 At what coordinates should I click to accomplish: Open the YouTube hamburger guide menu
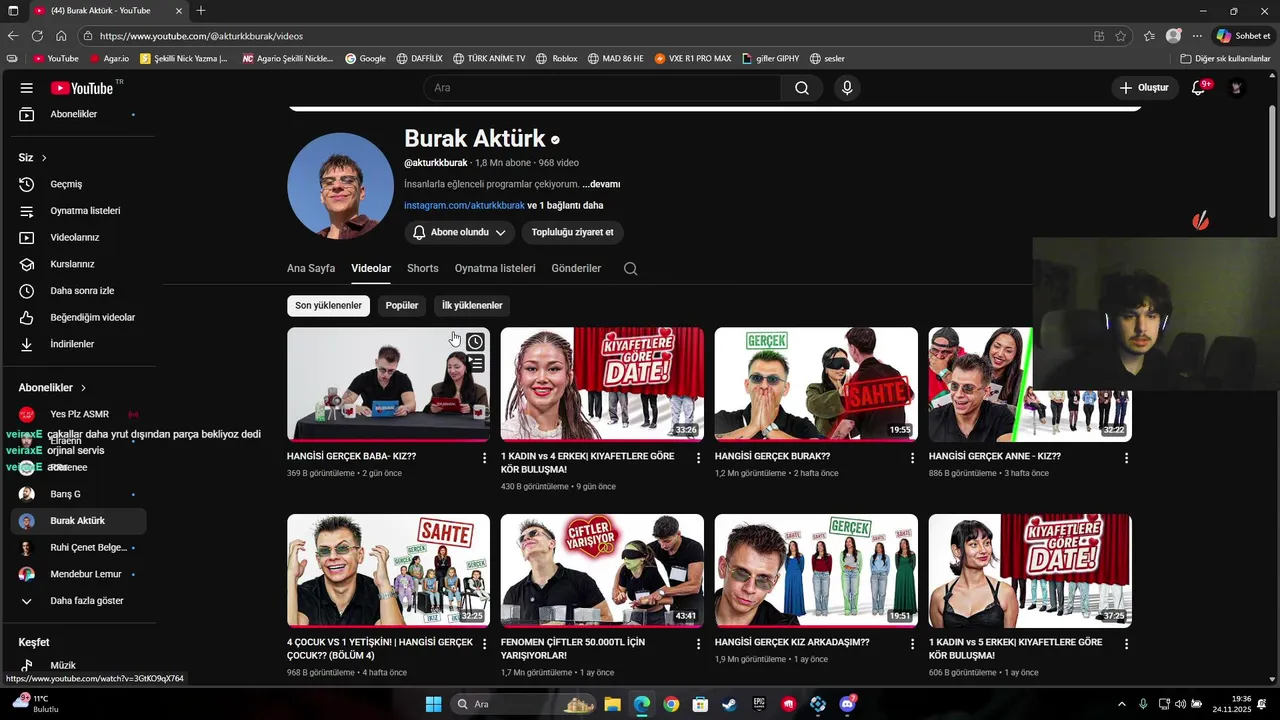pyautogui.click(x=27, y=88)
